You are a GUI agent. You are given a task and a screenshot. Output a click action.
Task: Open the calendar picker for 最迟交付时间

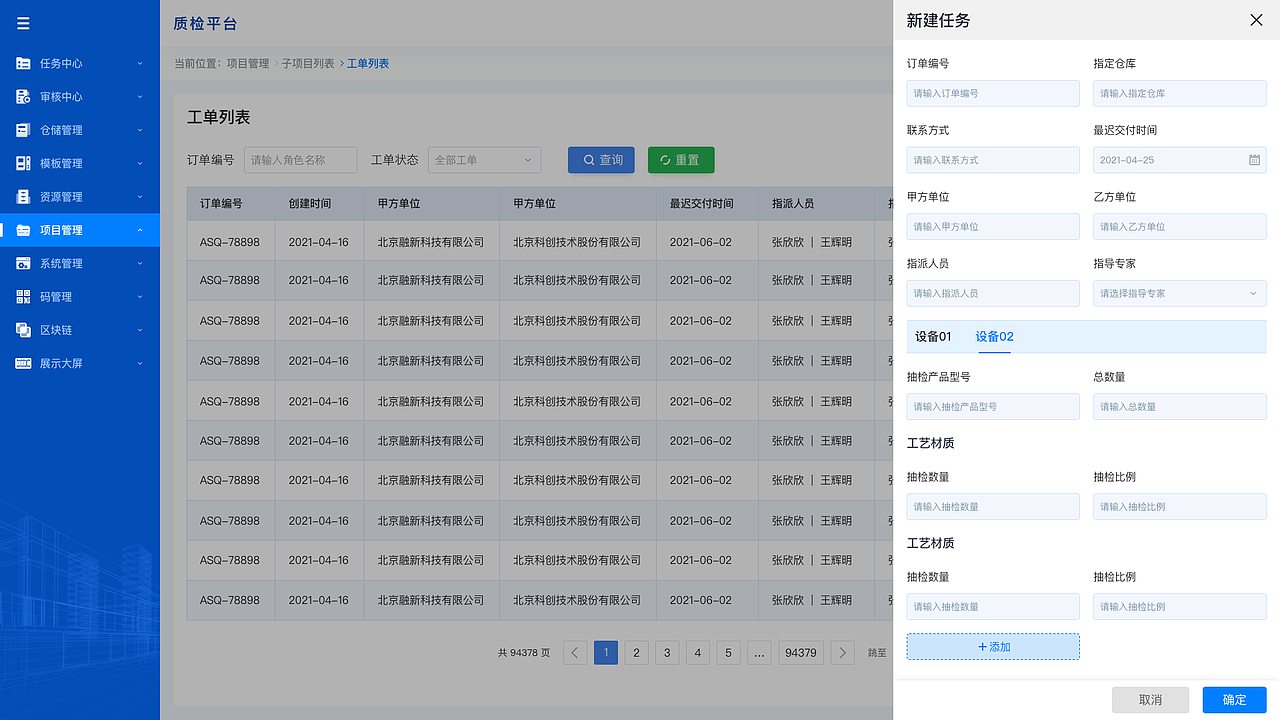pos(1254,160)
